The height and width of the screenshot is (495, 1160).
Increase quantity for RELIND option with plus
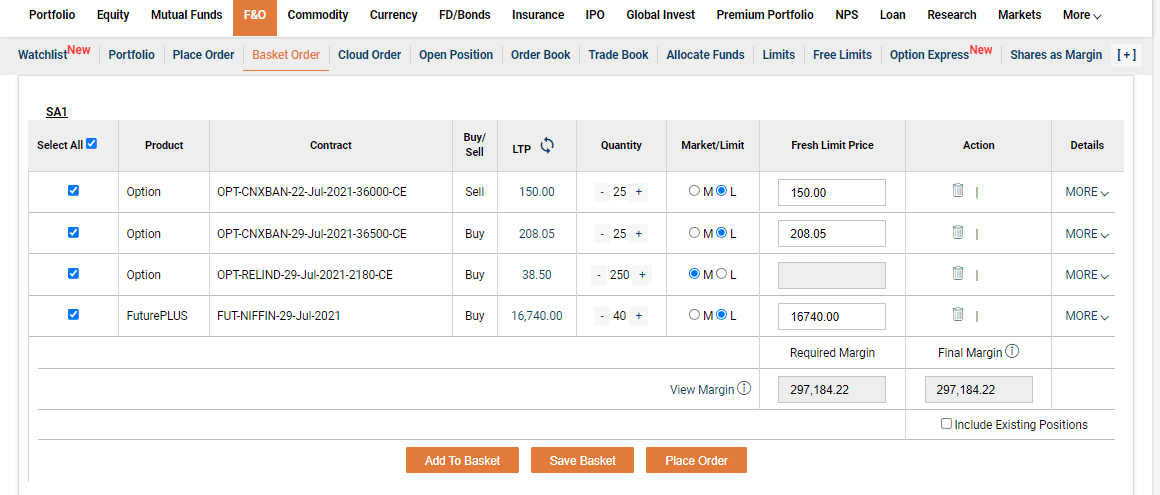pyautogui.click(x=642, y=275)
